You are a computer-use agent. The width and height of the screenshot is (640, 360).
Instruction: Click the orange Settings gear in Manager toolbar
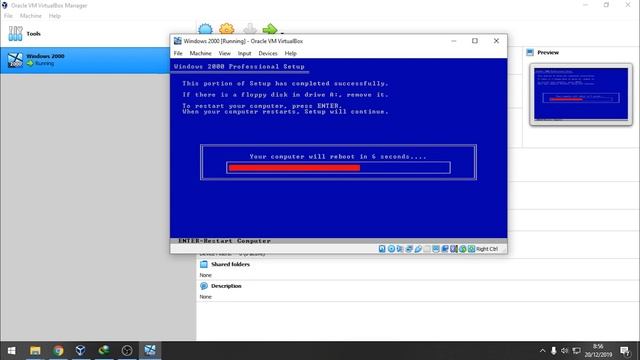coord(227,29)
